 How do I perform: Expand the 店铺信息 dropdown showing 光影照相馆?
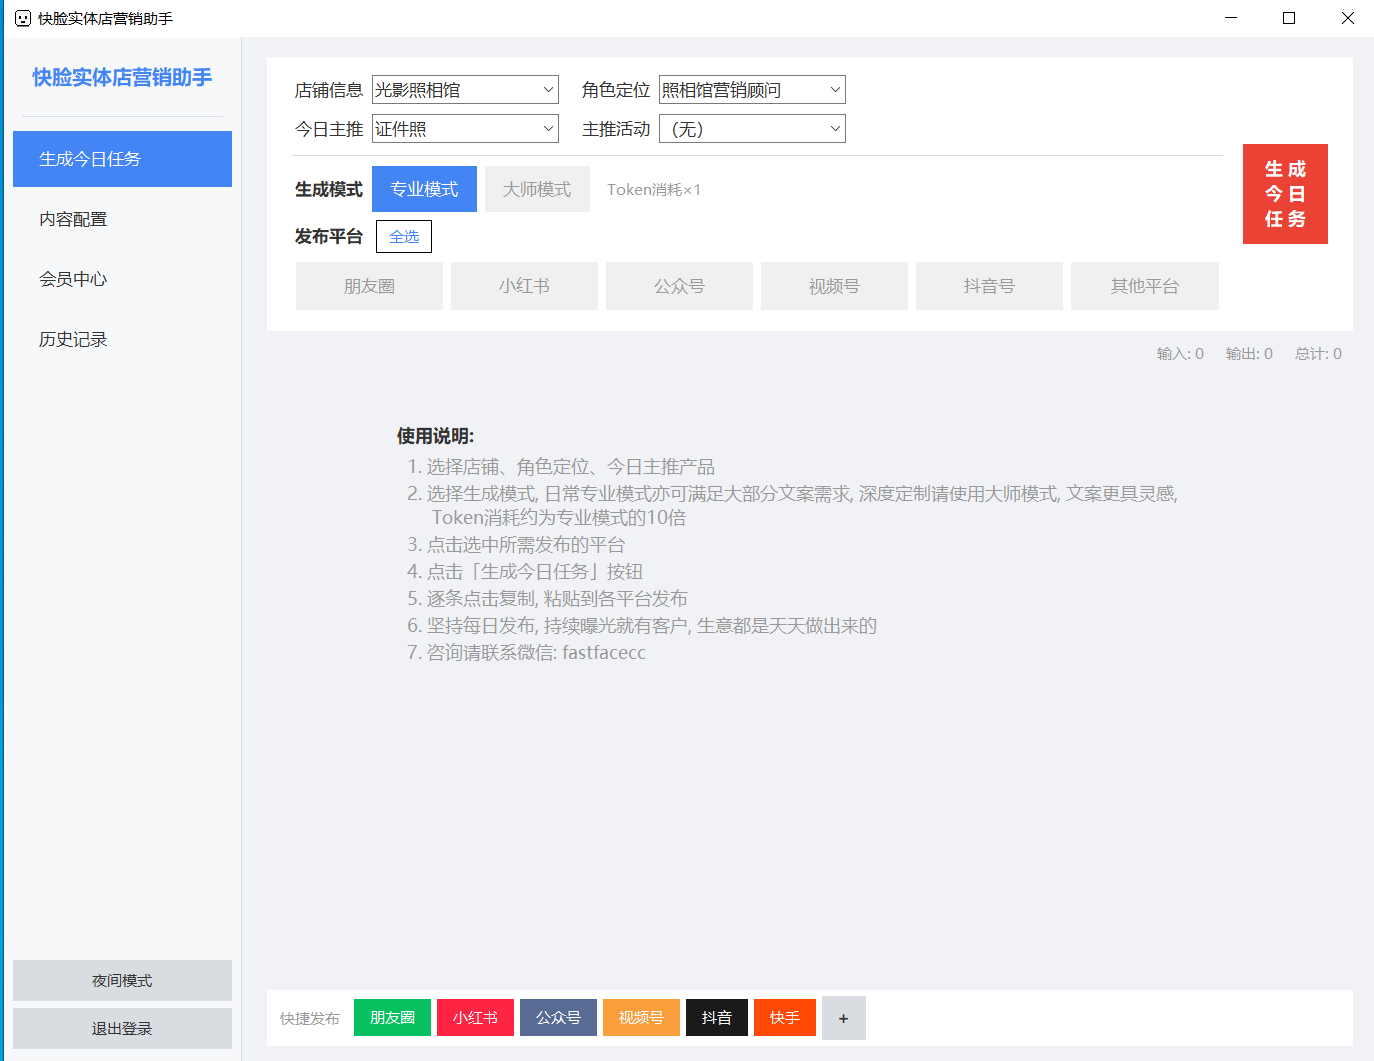pos(465,90)
